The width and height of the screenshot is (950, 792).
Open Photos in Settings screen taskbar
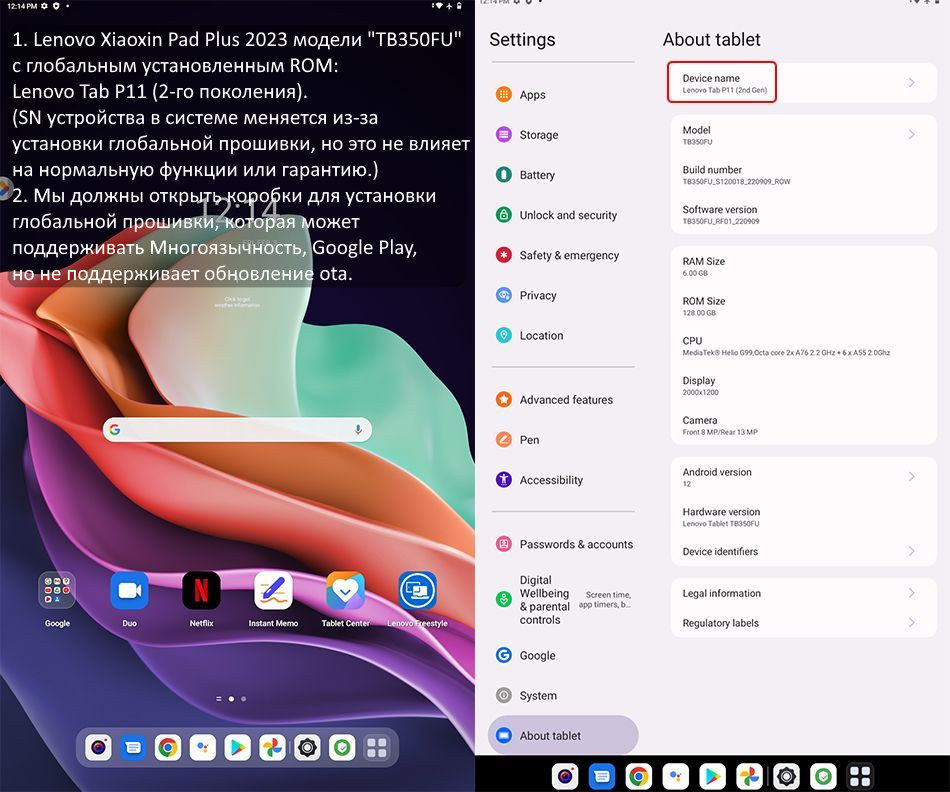pyautogui.click(x=749, y=776)
